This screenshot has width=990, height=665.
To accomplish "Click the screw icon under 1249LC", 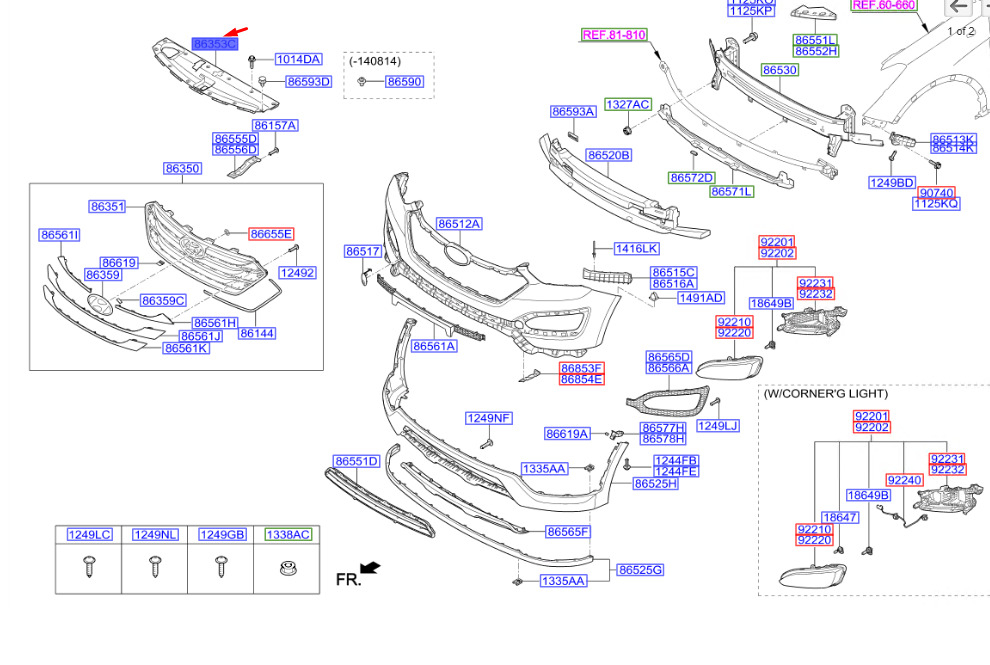I will point(87,566).
